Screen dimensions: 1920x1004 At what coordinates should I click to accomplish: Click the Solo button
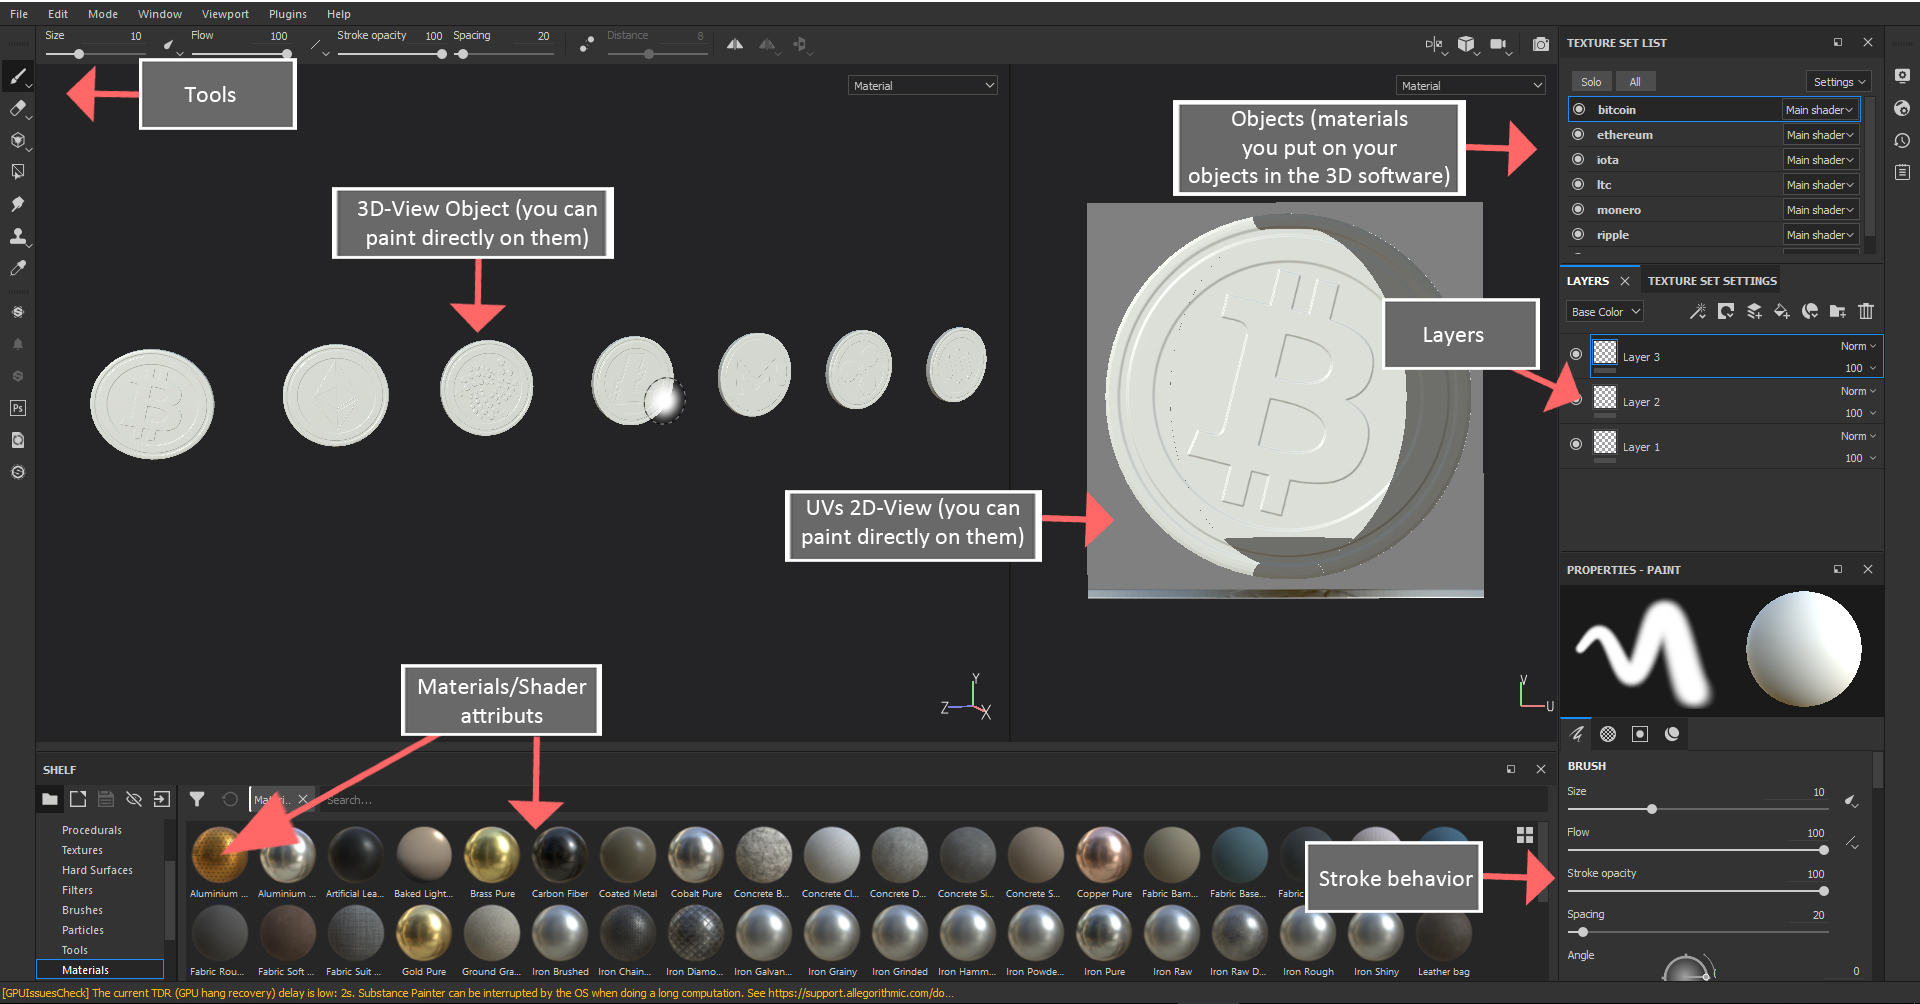1591,82
